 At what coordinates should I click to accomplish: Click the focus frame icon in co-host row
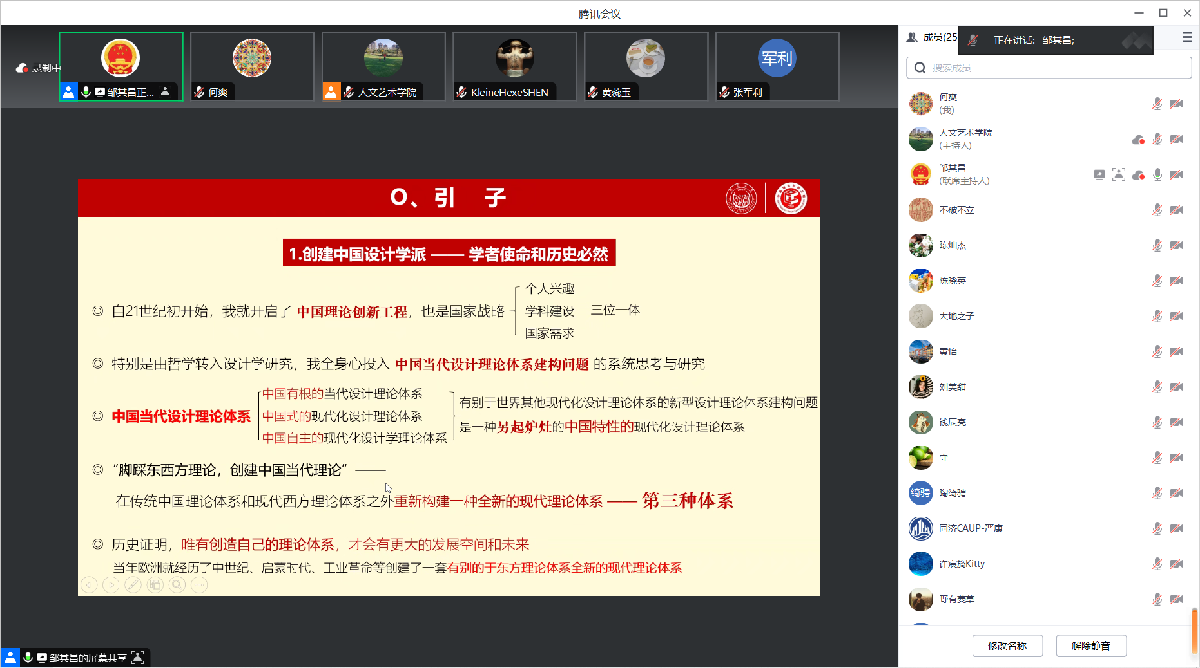[x=1118, y=174]
